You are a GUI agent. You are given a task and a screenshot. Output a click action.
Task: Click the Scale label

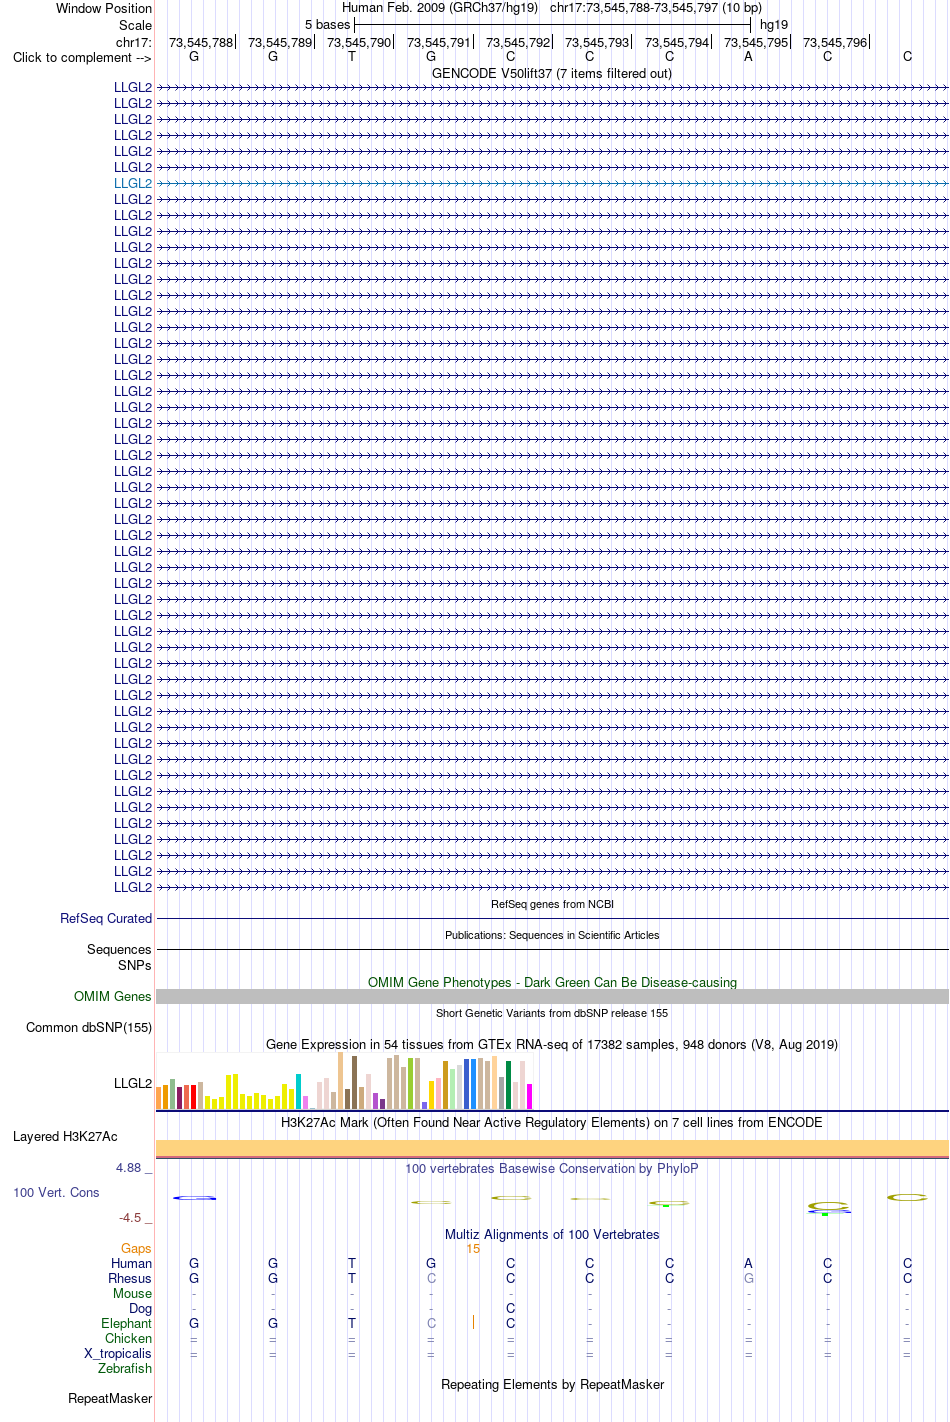pos(135,25)
